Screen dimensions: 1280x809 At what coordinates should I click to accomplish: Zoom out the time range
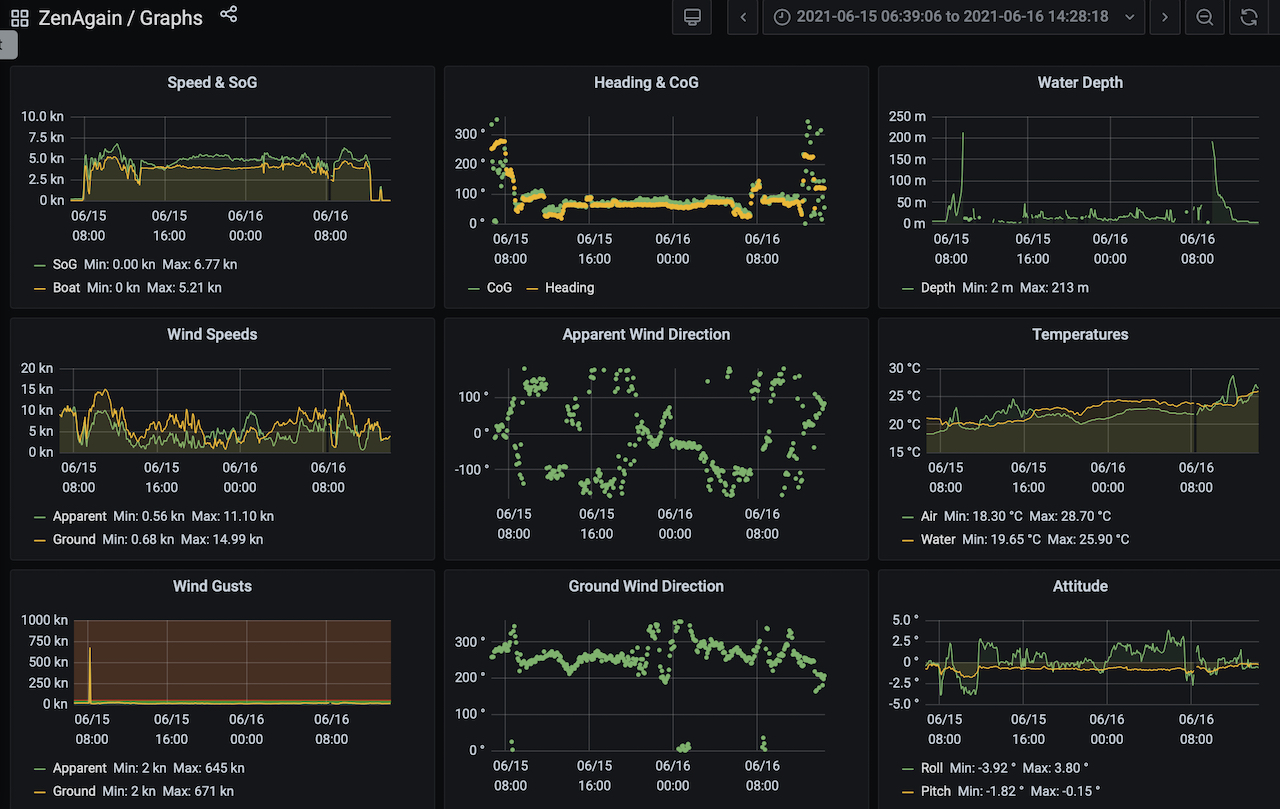[x=1205, y=17]
